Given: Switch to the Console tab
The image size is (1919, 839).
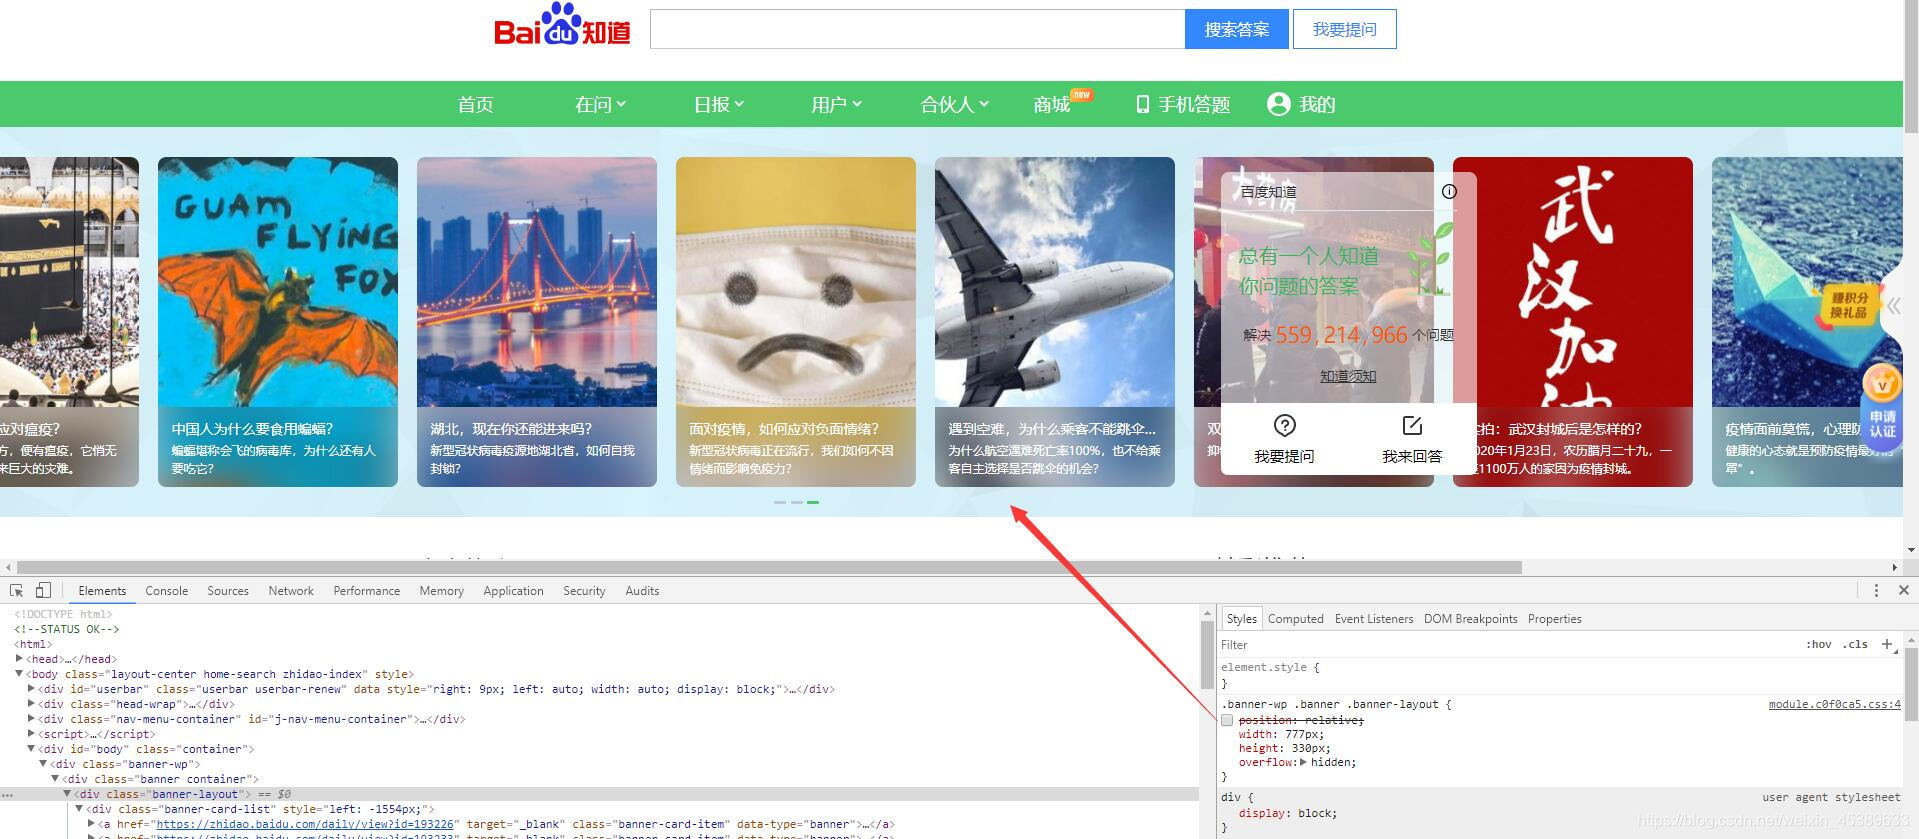Looking at the screenshot, I should pos(166,591).
